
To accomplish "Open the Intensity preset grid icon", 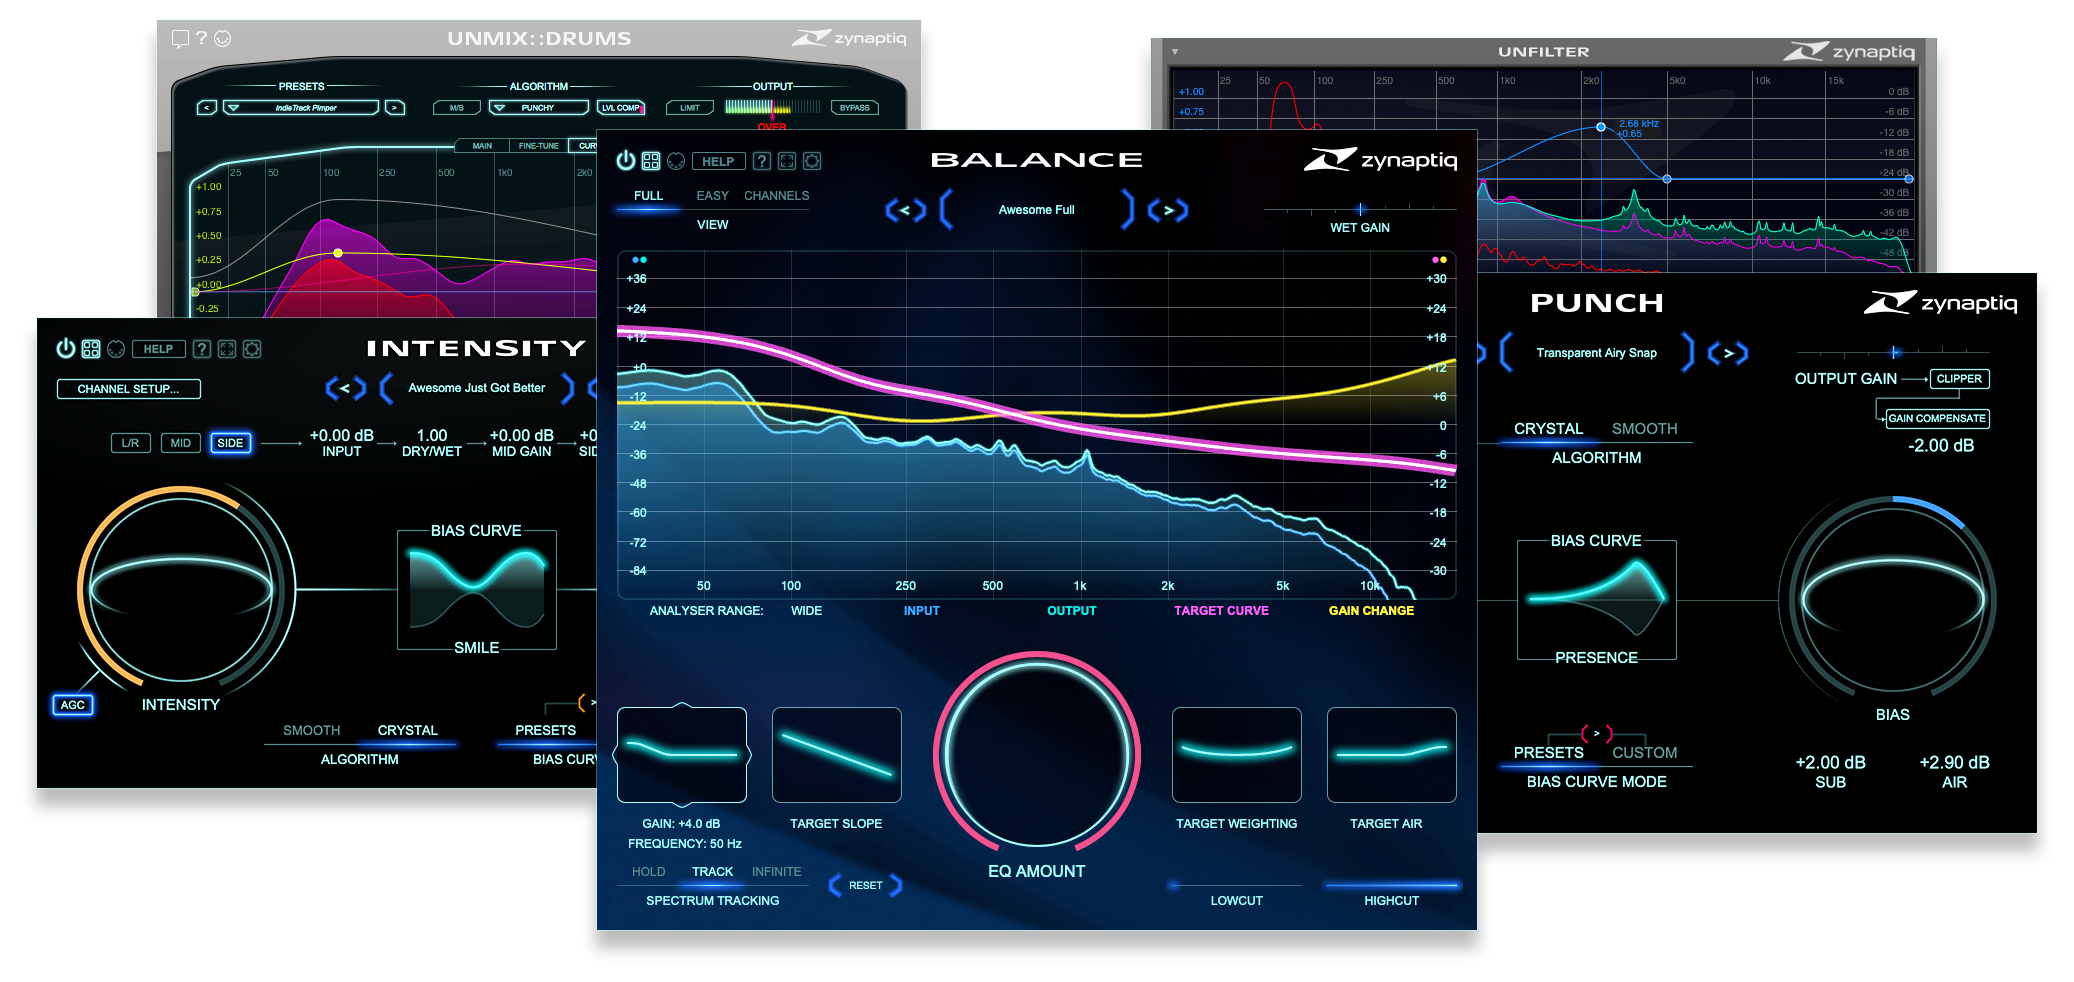I will (91, 349).
